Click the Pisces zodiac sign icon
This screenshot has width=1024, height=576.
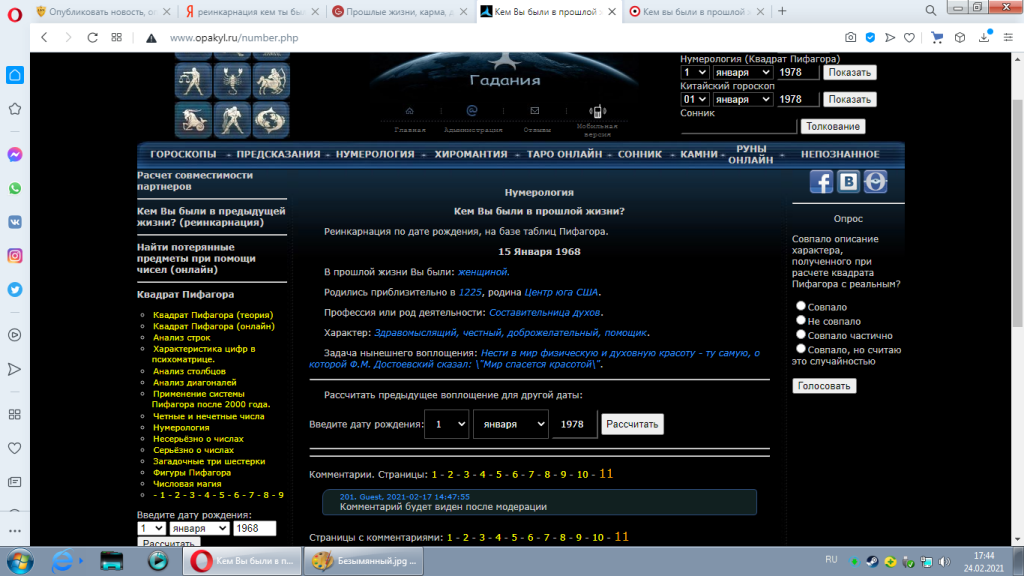click(270, 118)
